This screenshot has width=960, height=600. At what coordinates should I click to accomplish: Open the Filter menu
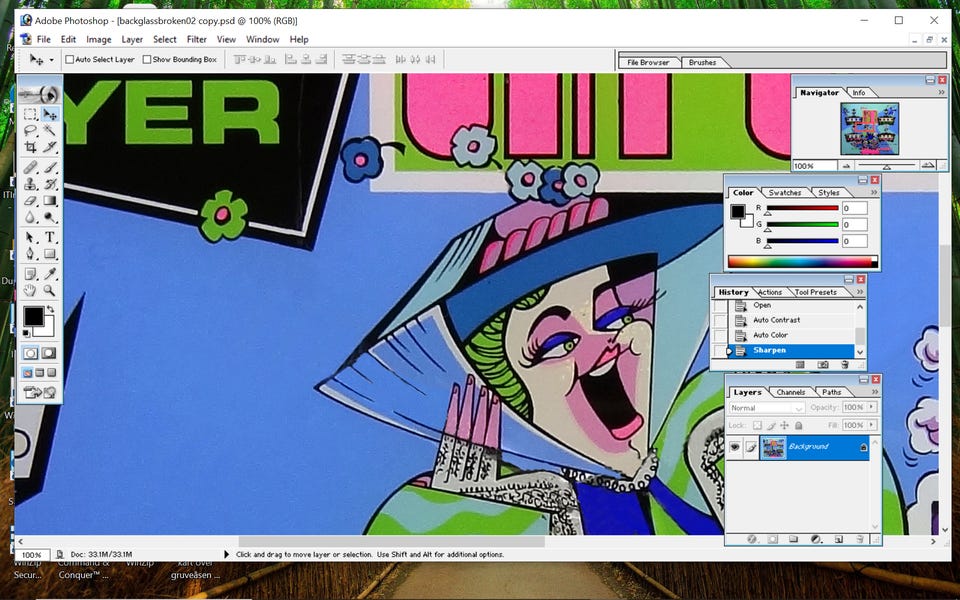point(197,39)
